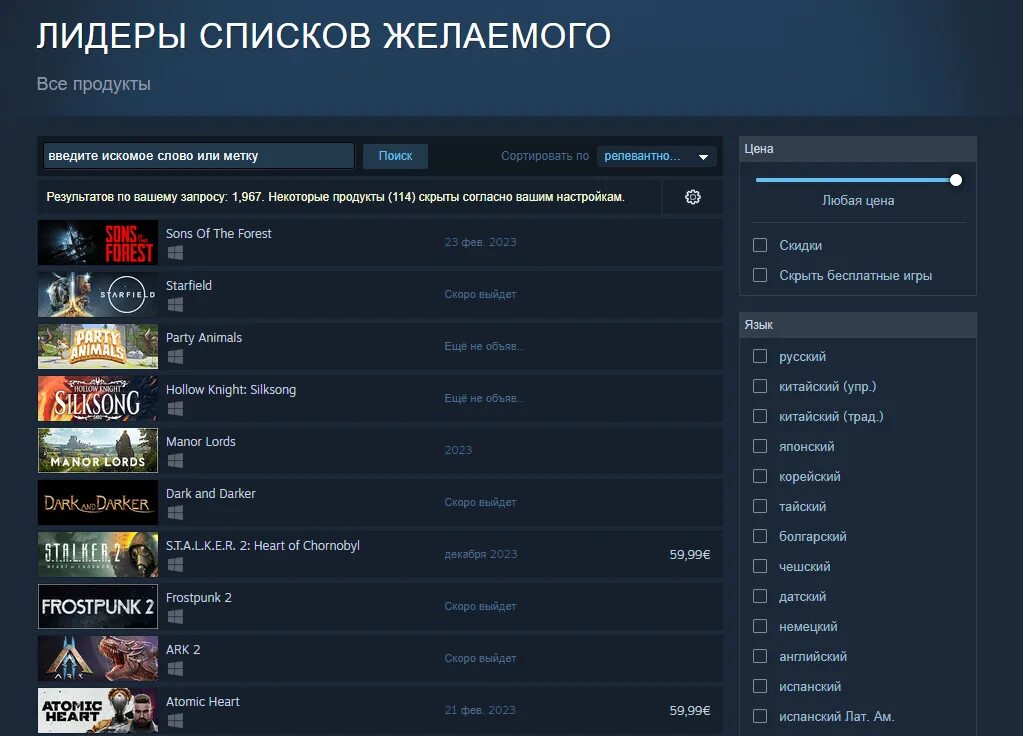Image resolution: width=1023 pixels, height=736 pixels.
Task: Enable the Скидки checkbox
Action: coord(760,245)
